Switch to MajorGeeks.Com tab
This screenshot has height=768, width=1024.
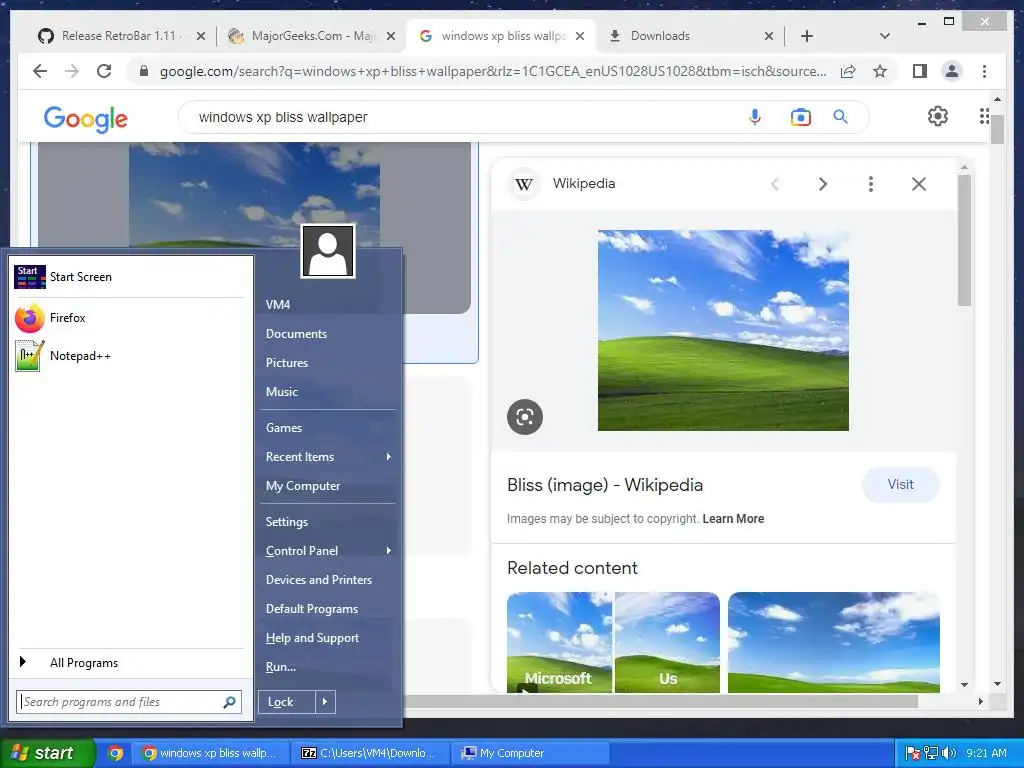(x=310, y=36)
